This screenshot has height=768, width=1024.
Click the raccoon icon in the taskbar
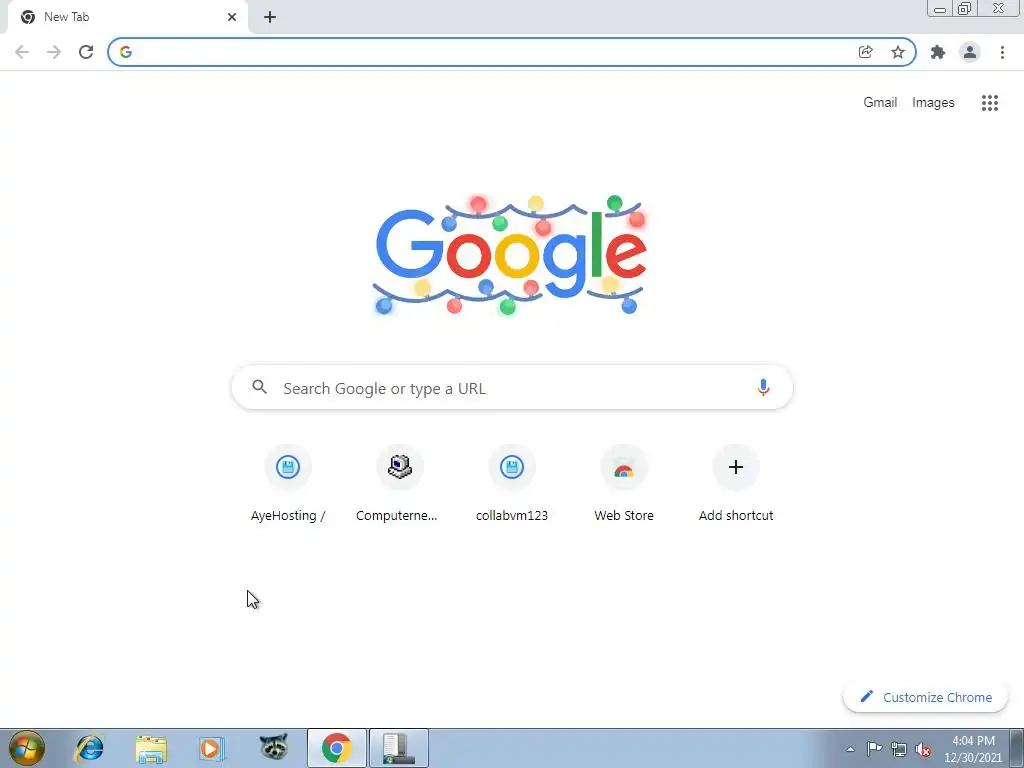[x=274, y=748]
